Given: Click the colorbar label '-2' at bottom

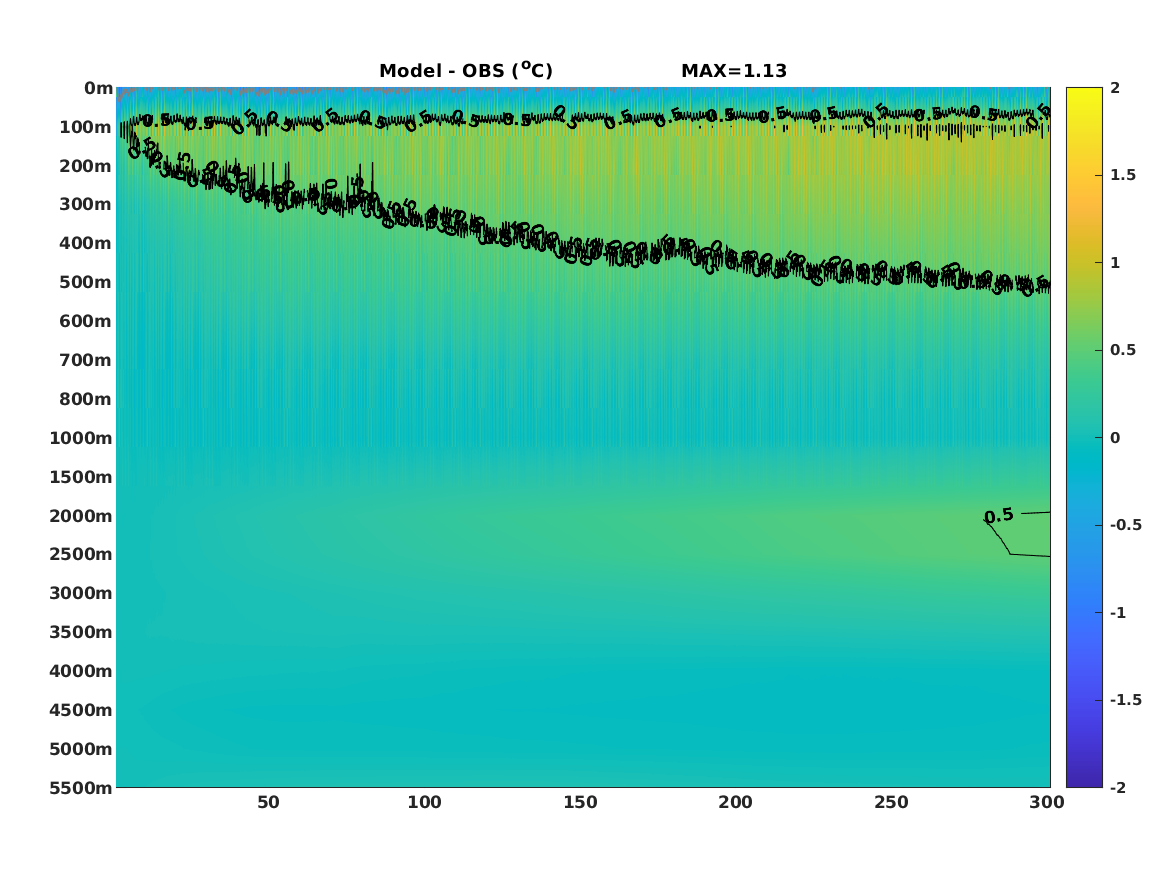Looking at the screenshot, I should pyautogui.click(x=1118, y=788).
